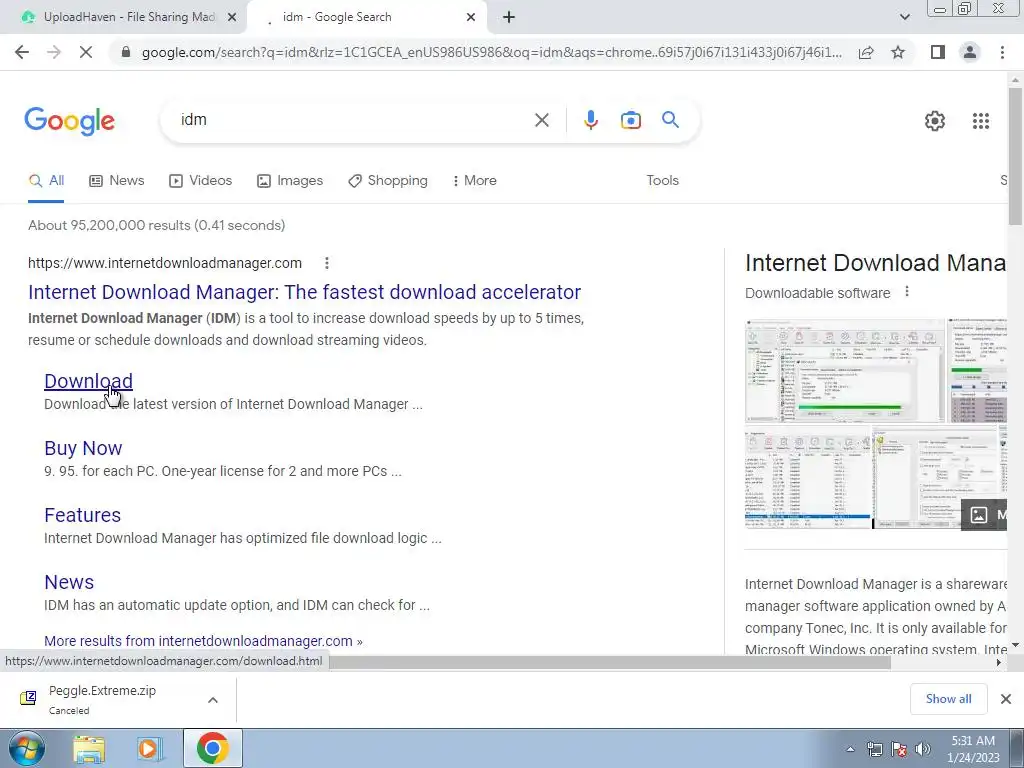Go back to the previous page
The image size is (1024, 768).
[22, 52]
